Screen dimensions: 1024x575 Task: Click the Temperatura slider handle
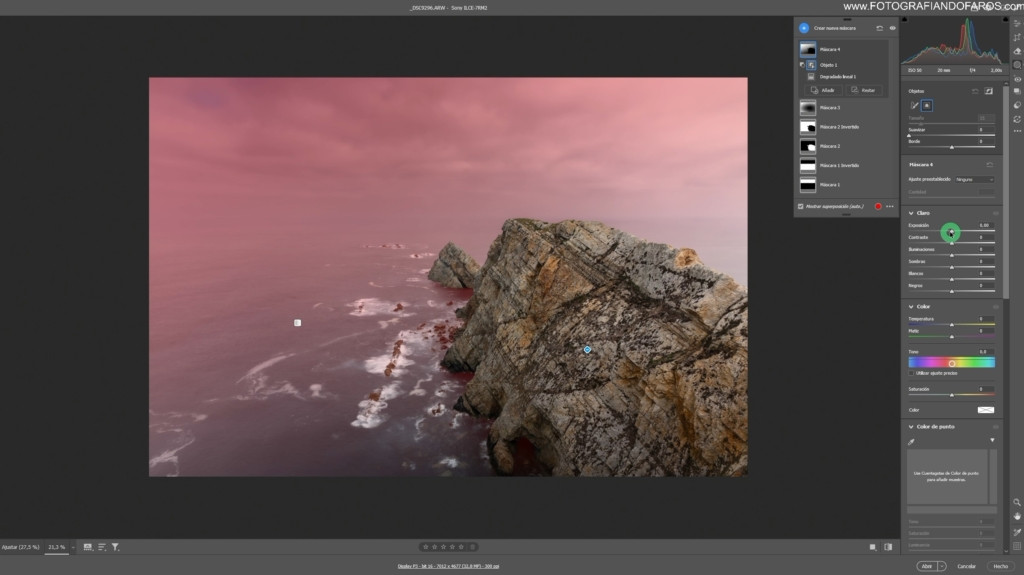tap(952, 324)
